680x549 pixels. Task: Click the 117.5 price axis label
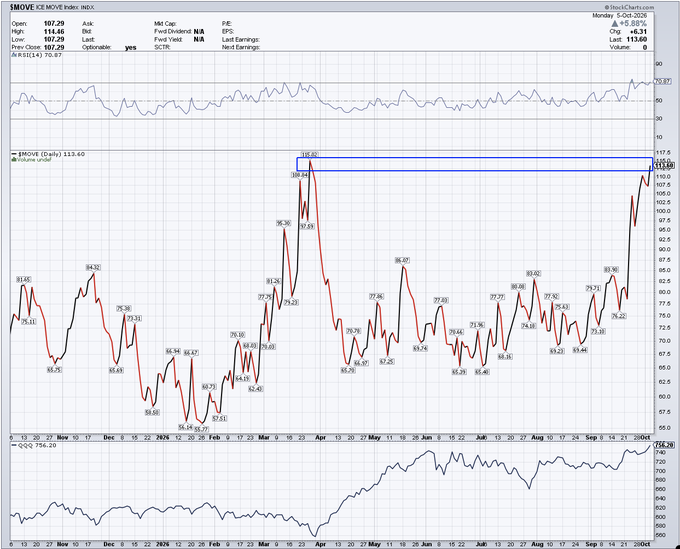pos(663,153)
